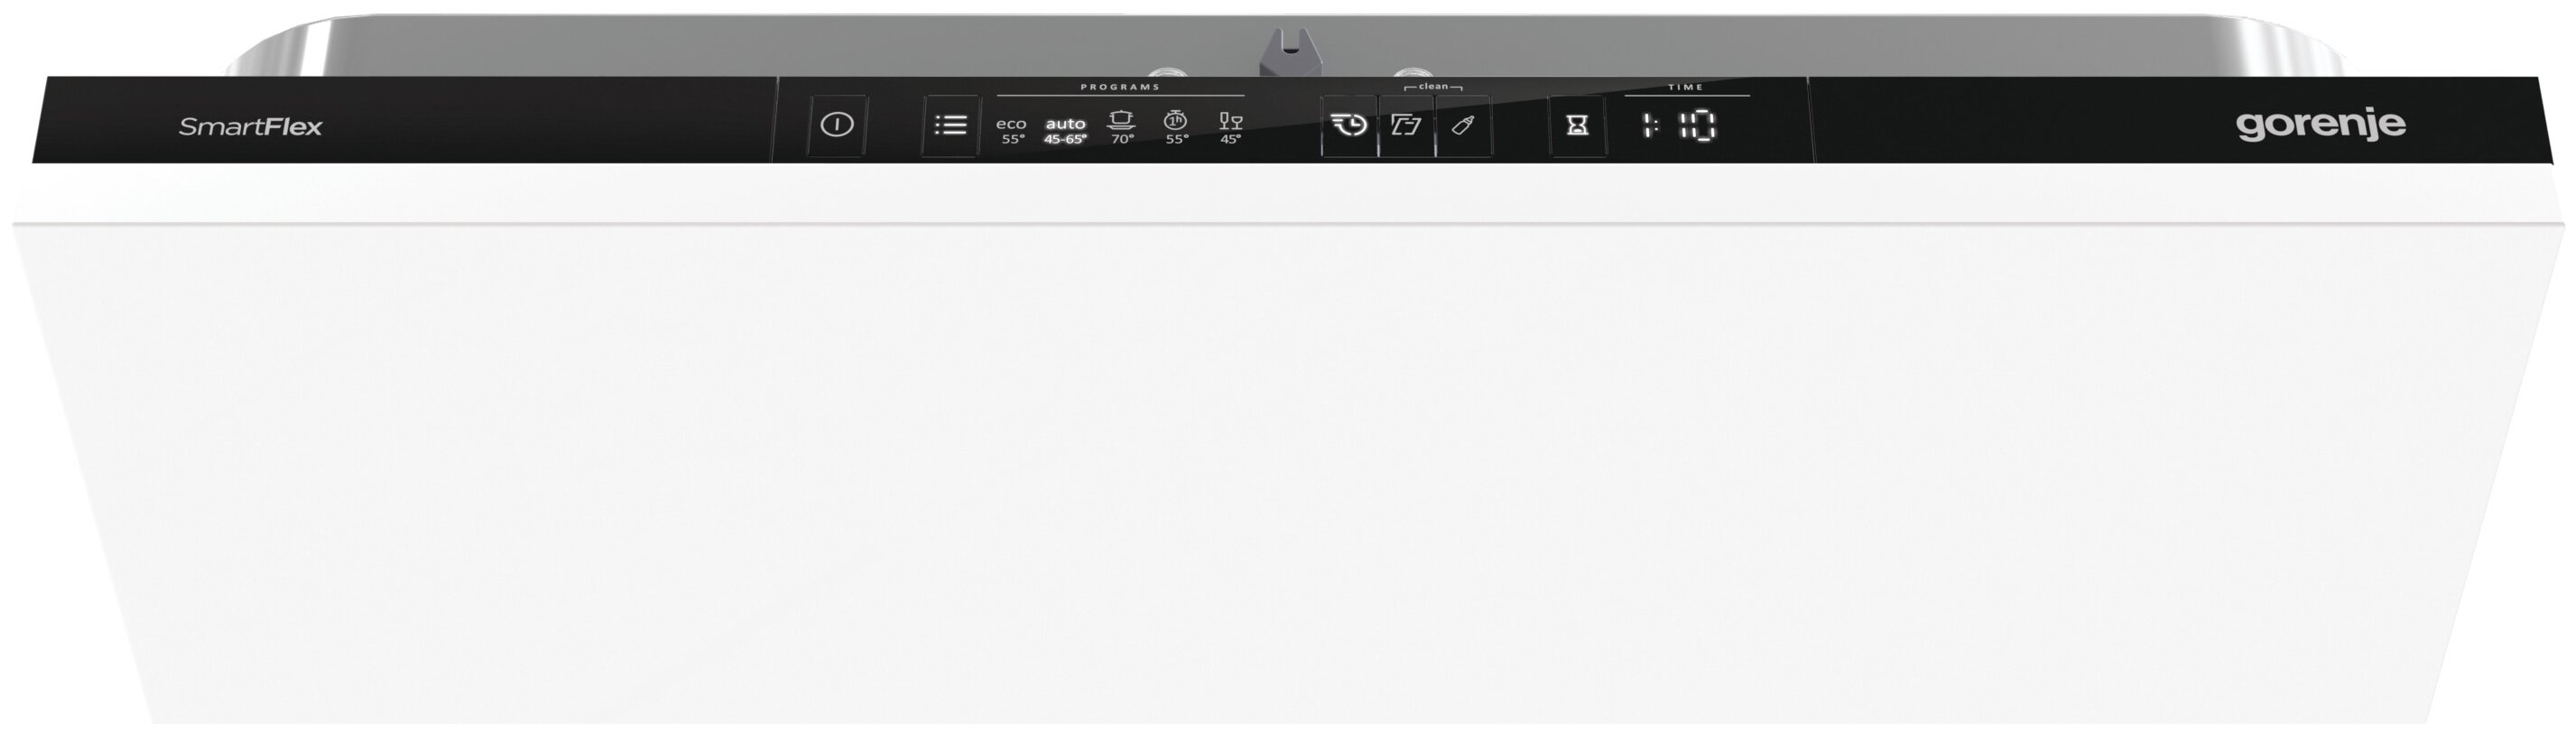Select the intensive pot 70° program

(x=1122, y=127)
